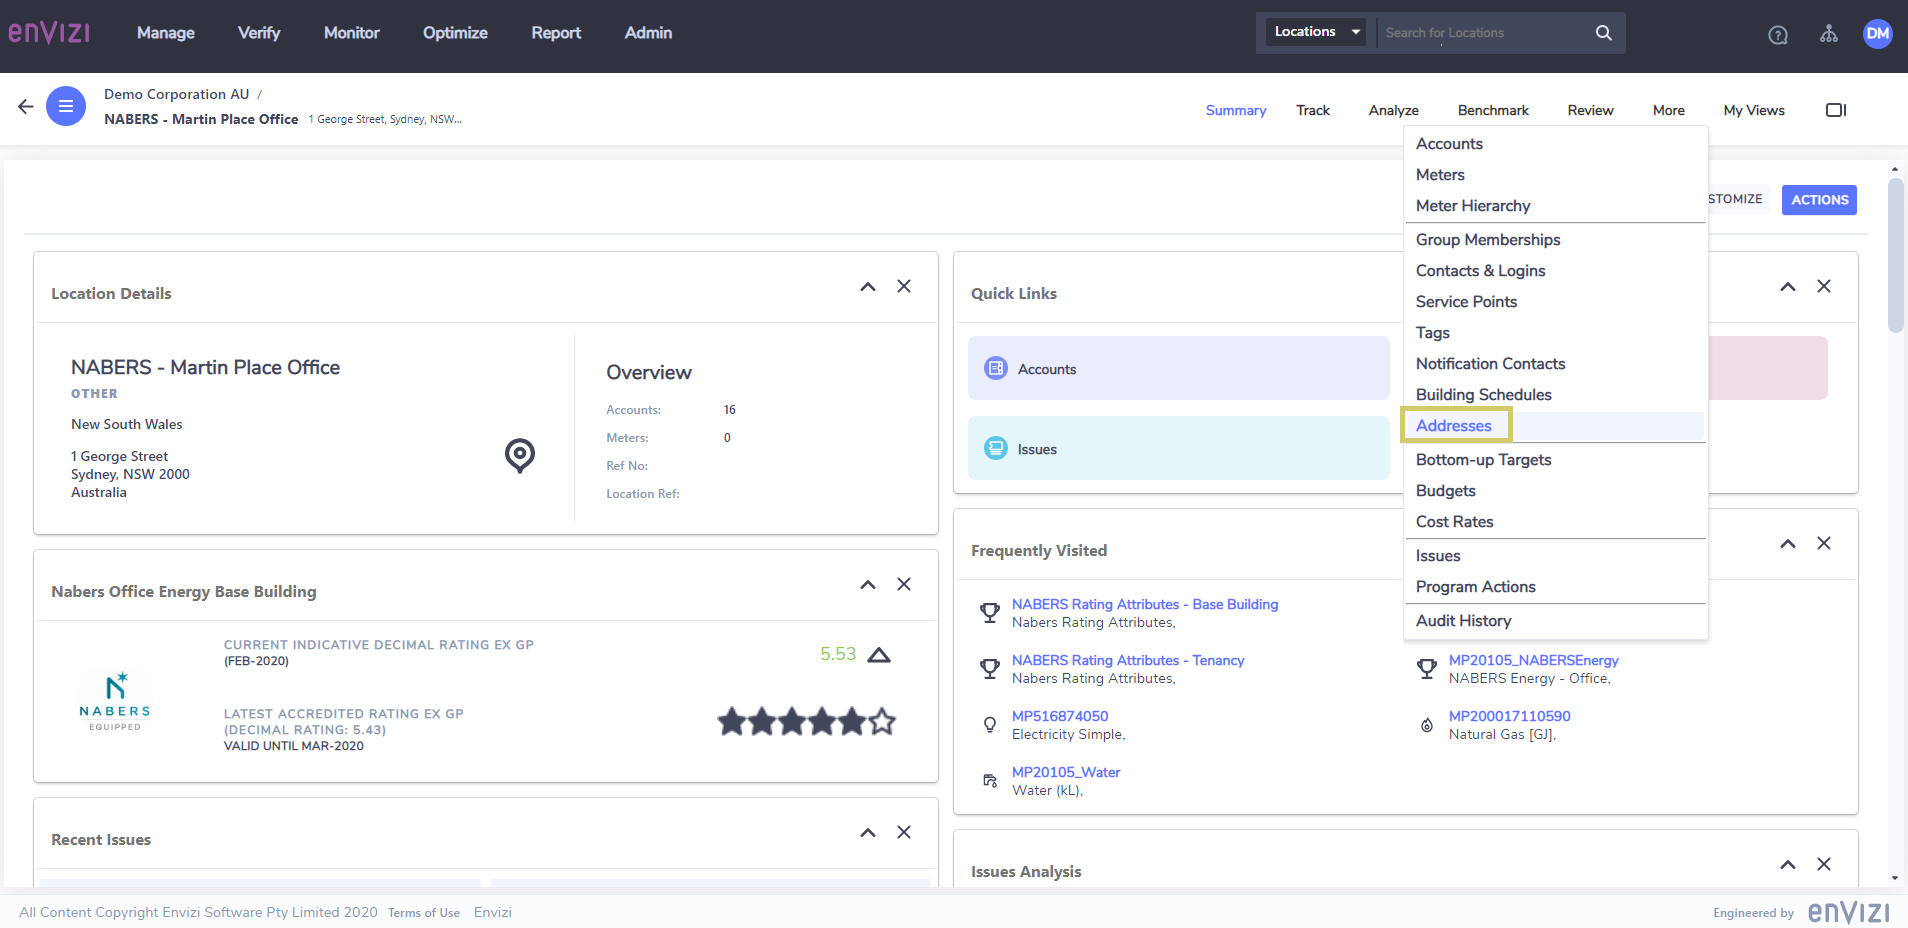Screen dimensions: 1908x928
Task: Switch to the Review tab
Action: coord(1590,110)
